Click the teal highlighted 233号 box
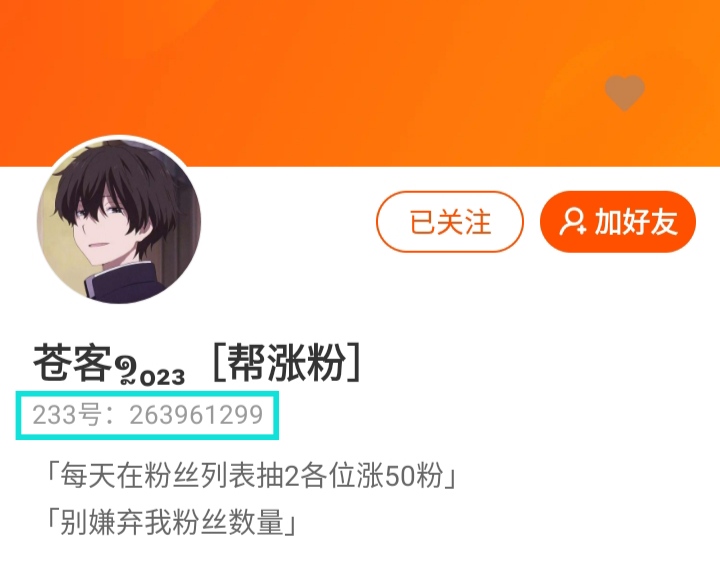720x586 pixels. (147, 415)
